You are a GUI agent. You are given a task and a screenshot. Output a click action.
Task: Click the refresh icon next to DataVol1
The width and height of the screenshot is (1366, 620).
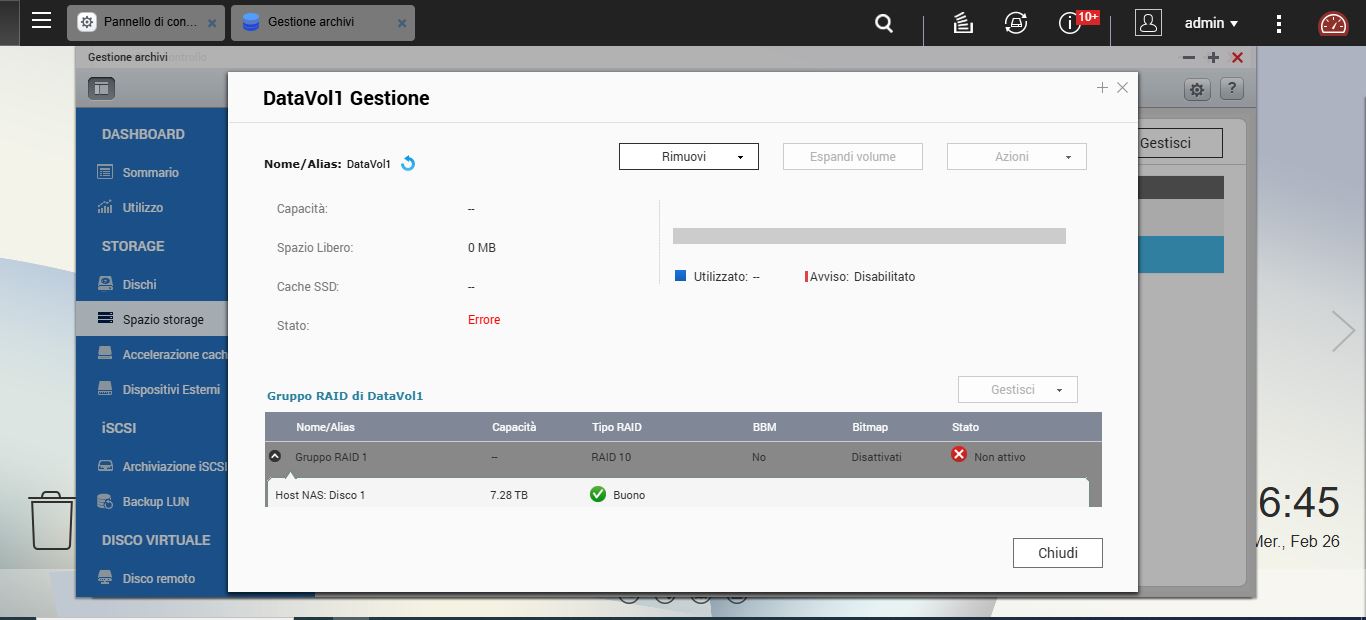click(408, 164)
